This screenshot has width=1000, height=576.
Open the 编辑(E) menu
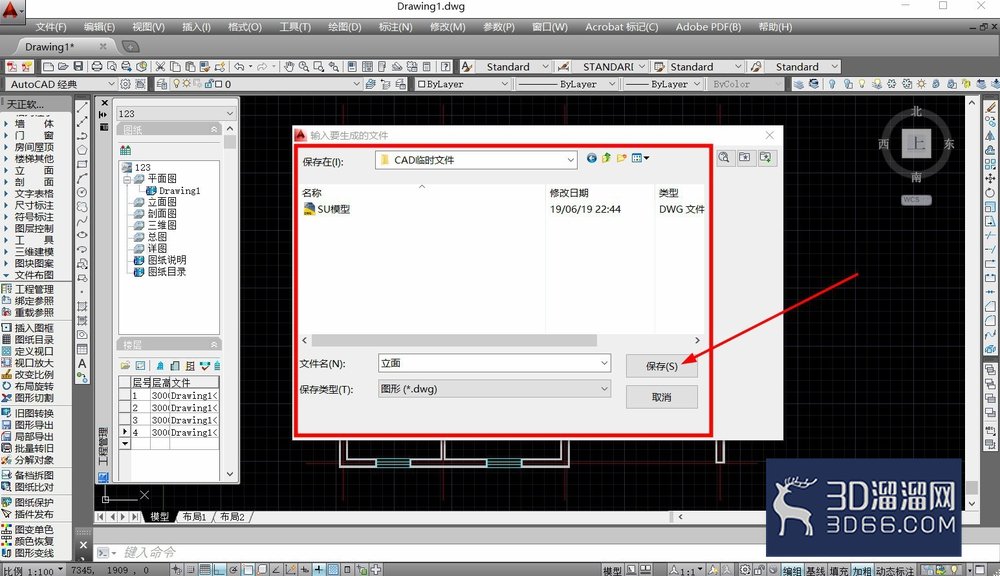(x=99, y=27)
